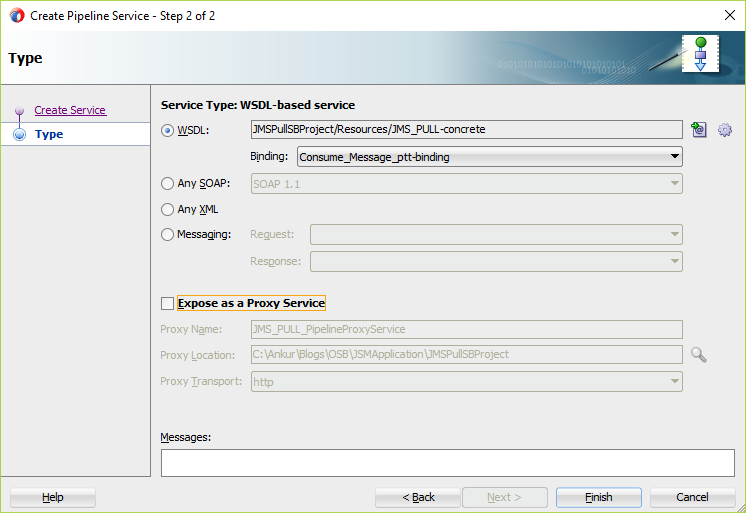Click the disabled Next button
The height and width of the screenshot is (513, 746).
pyautogui.click(x=505, y=497)
